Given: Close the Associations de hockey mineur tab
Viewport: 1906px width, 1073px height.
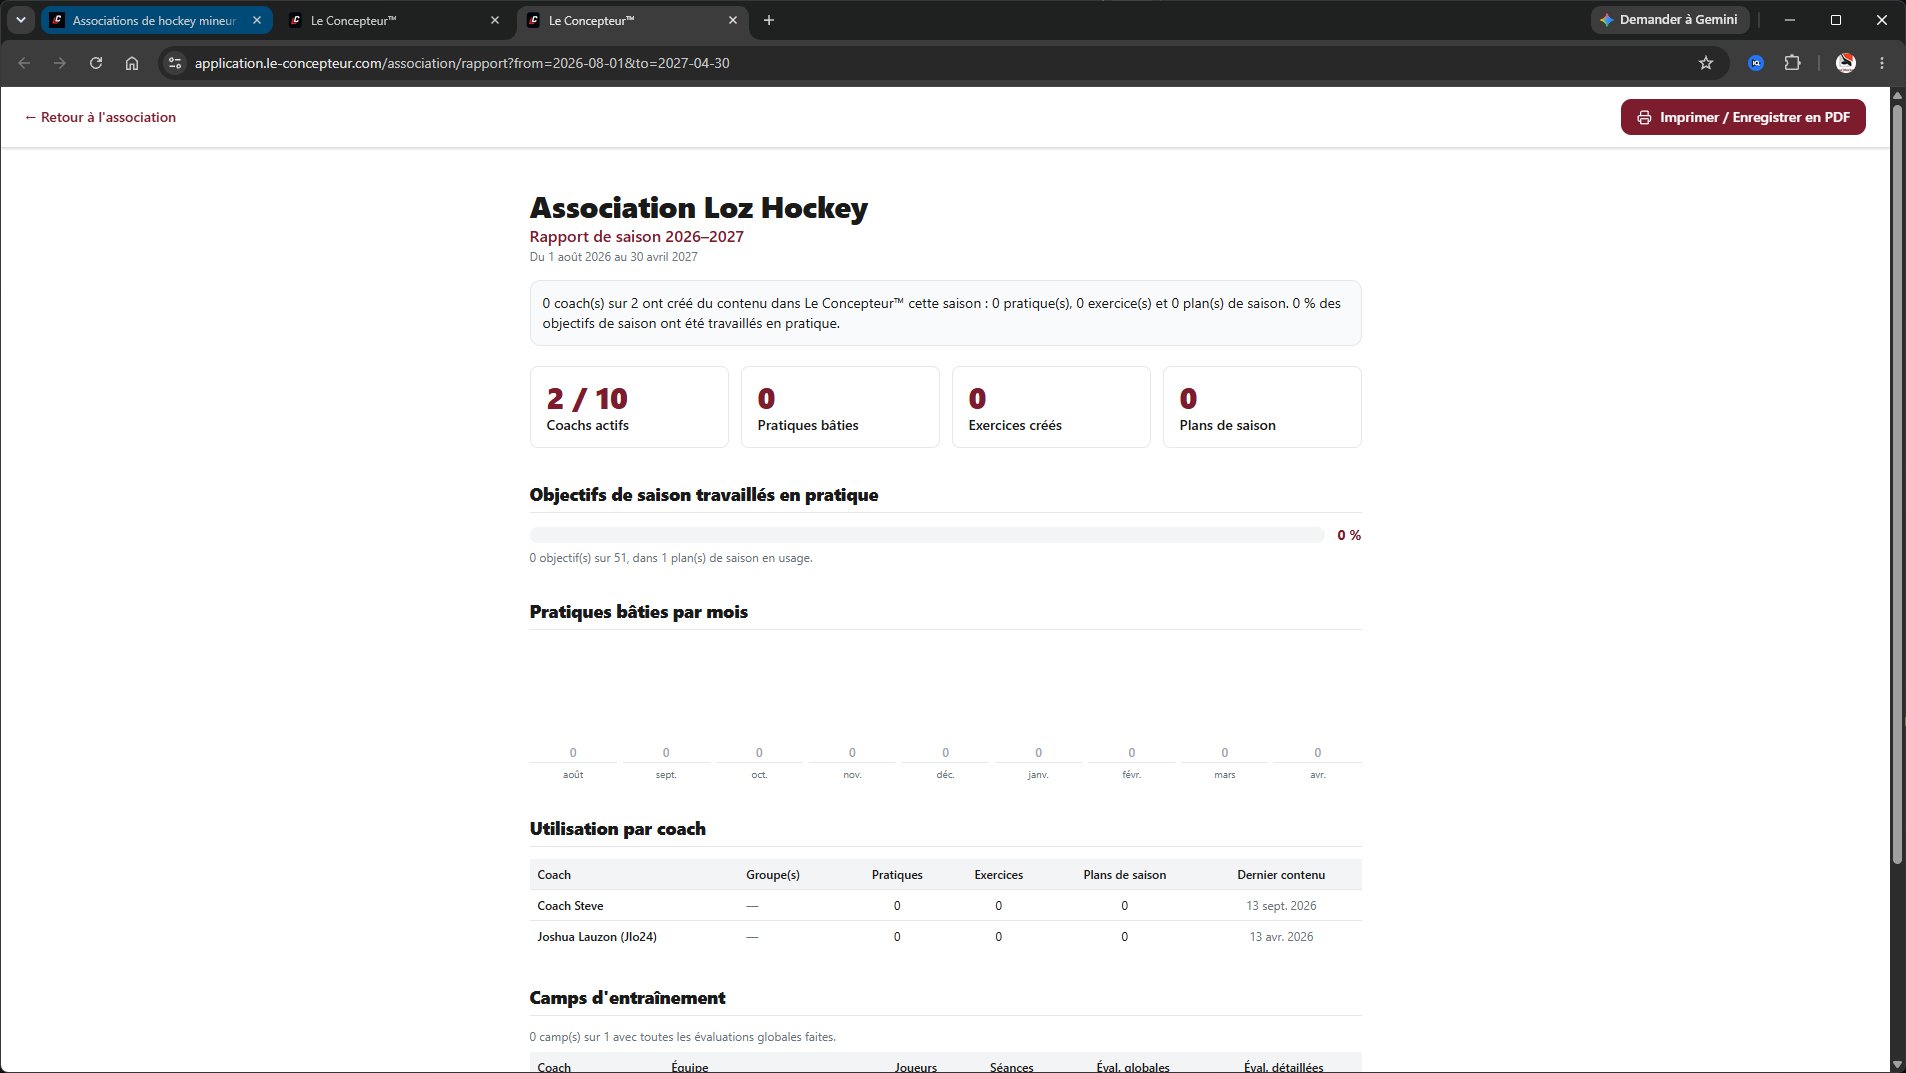Looking at the screenshot, I should [257, 20].
